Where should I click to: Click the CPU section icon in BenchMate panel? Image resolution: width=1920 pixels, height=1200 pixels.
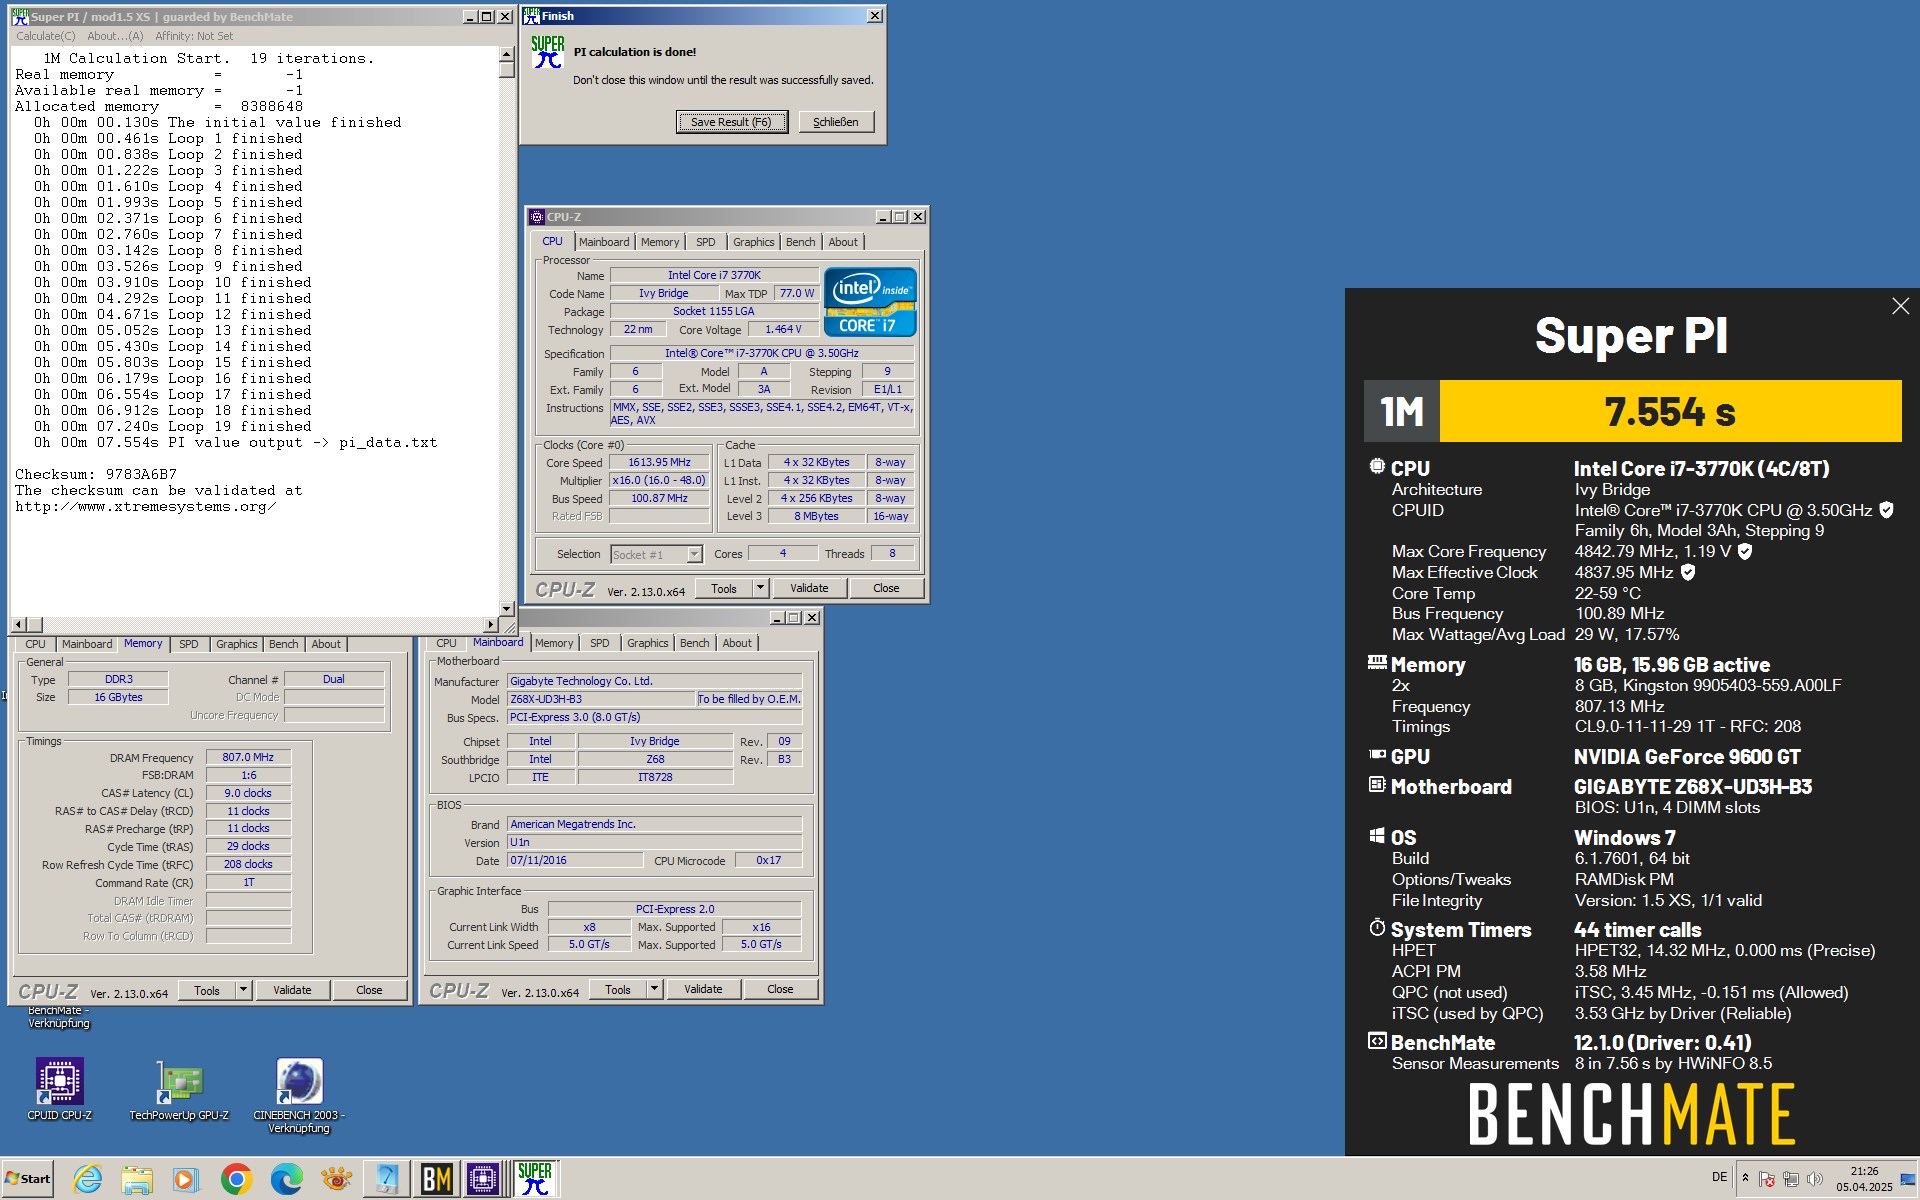[x=1377, y=467]
